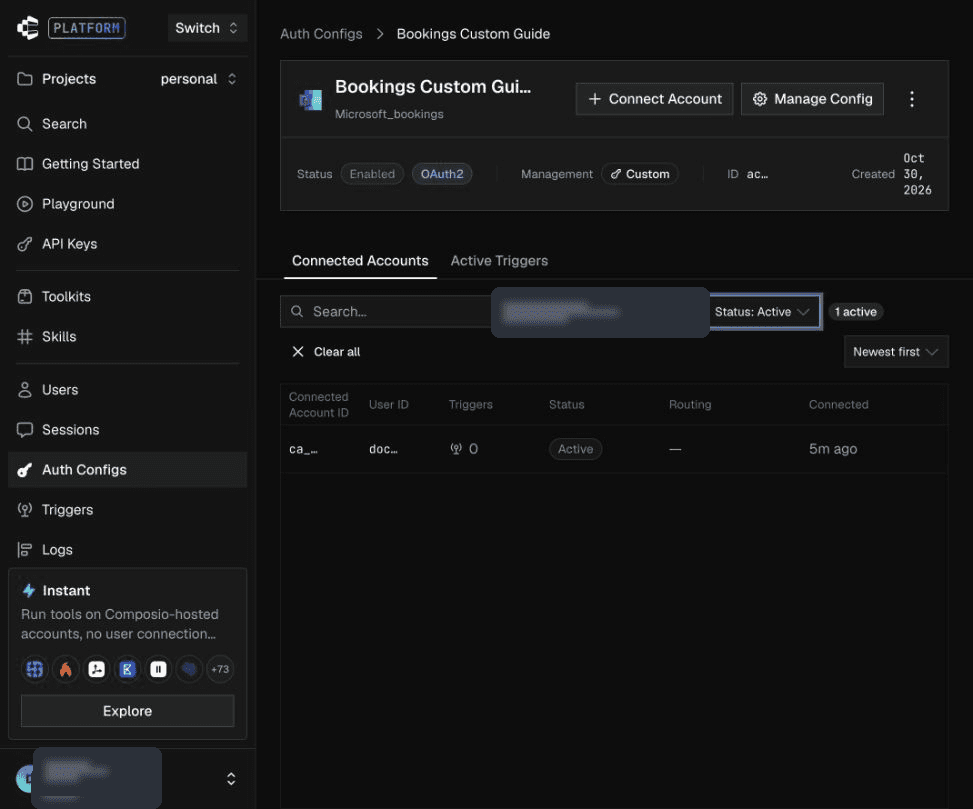
Task: Click the Playground play icon
Action: click(x=25, y=203)
